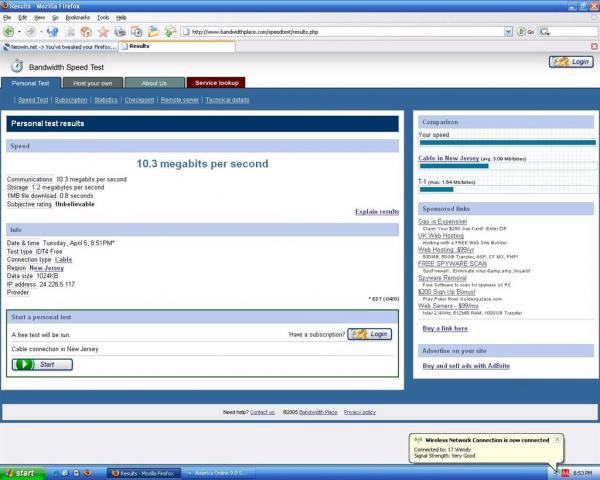The image size is (600, 480).
Task: Open the Technical details link
Action: point(227,100)
